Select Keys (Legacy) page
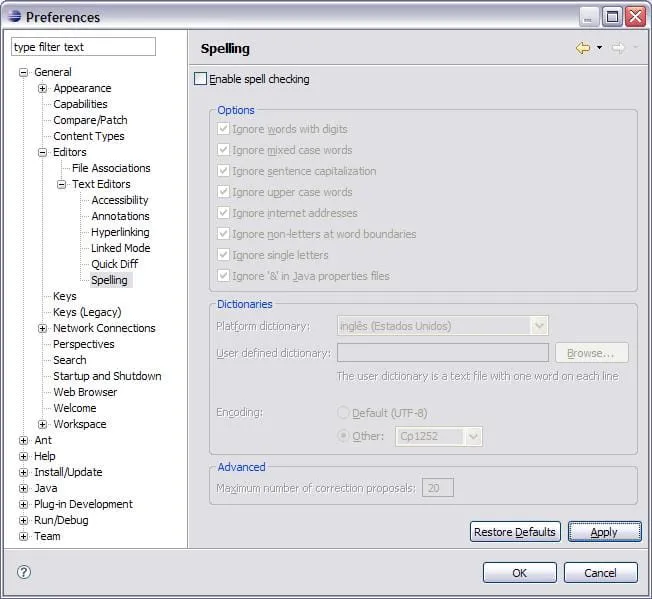 click(x=87, y=312)
